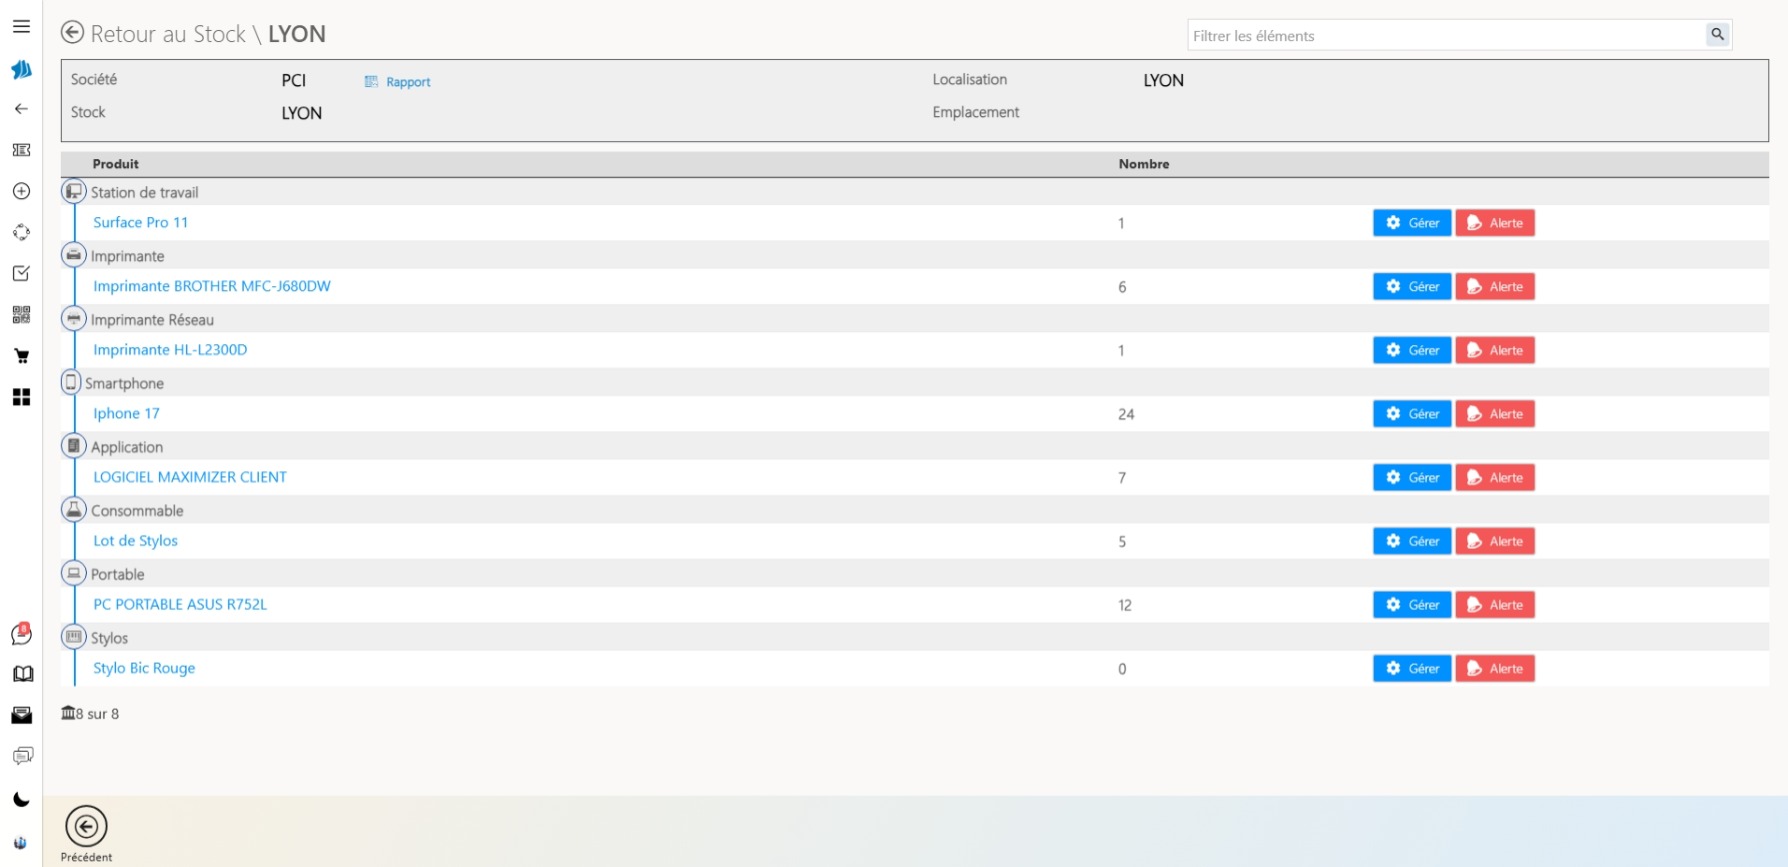Click Gérer for Surface Pro 11

[x=1411, y=223]
